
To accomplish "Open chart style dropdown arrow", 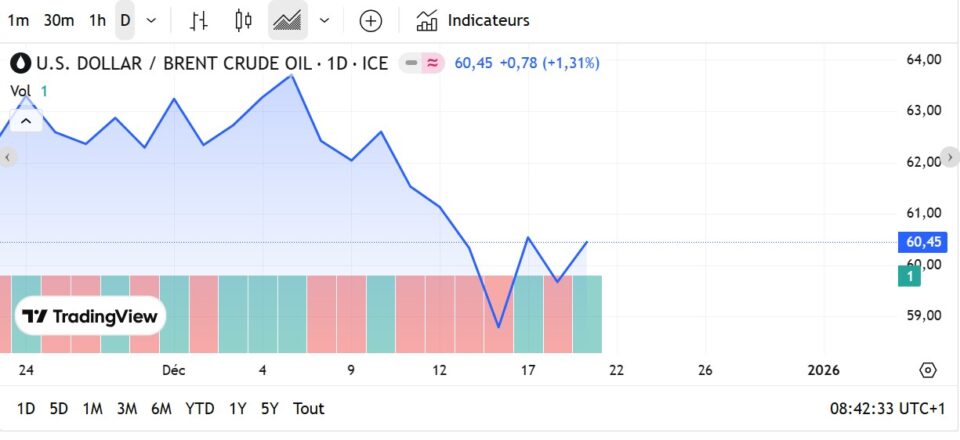I will [x=324, y=20].
